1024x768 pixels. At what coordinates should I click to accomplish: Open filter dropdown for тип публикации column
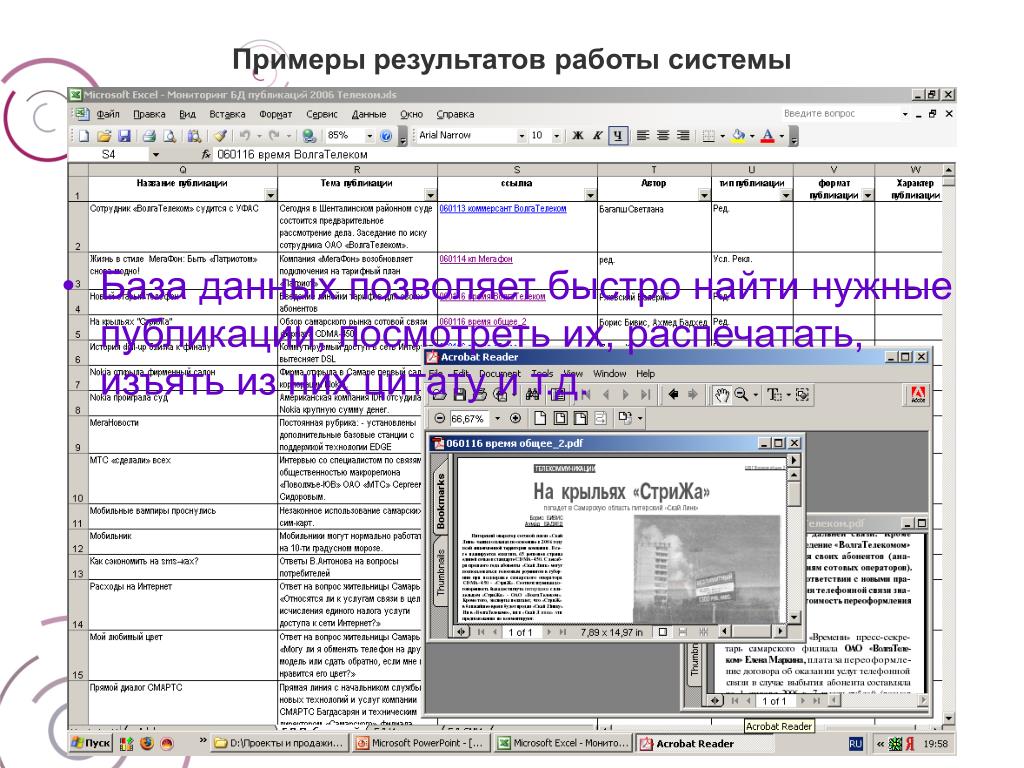point(786,195)
